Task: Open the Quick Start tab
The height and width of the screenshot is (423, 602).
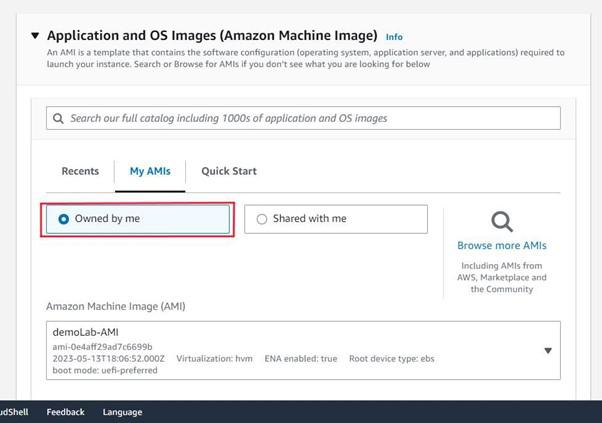Action: click(x=229, y=171)
